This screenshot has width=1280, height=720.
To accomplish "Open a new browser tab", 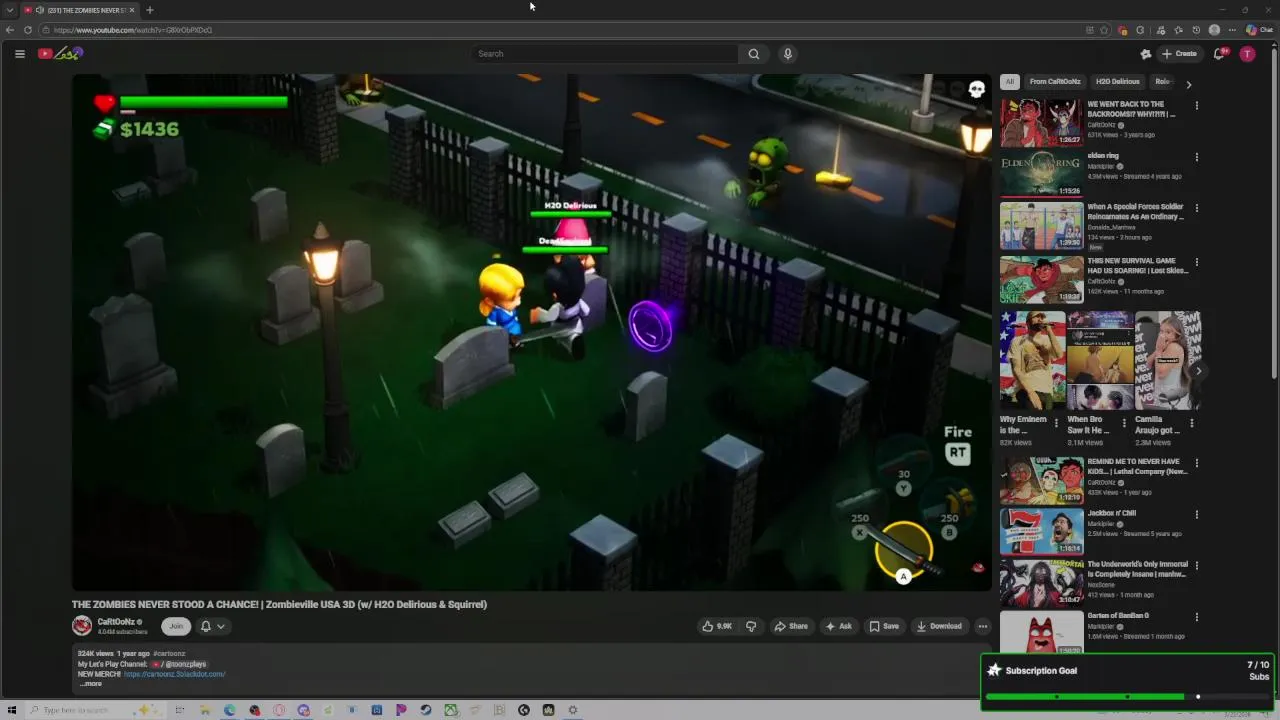I will (x=149, y=10).
